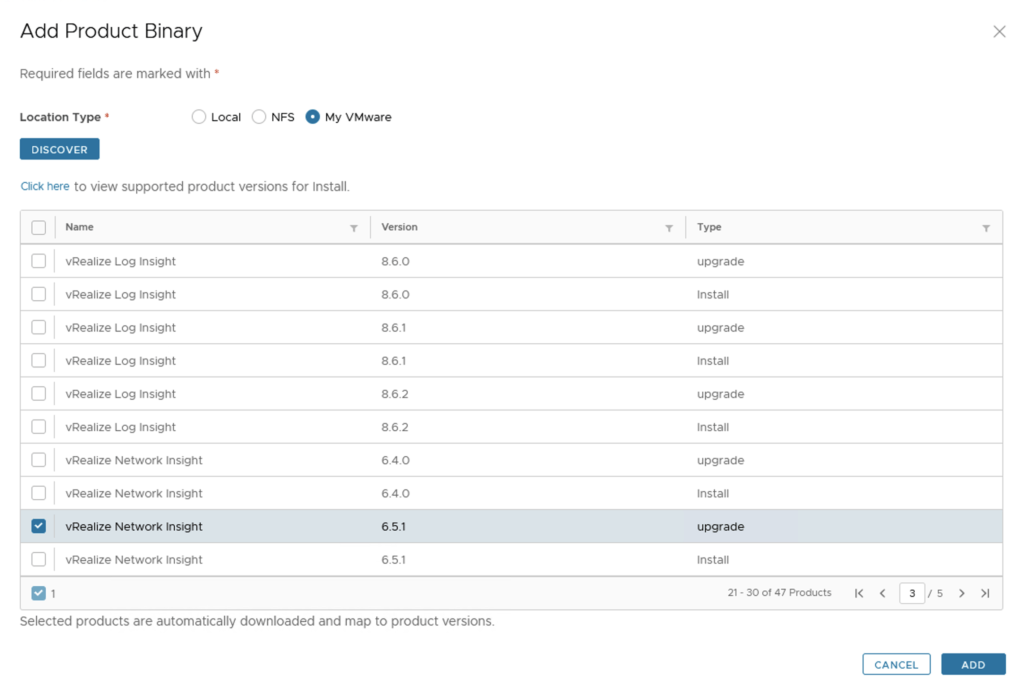The width and height of the screenshot is (1024, 692).
Task: Check vRealize Network Insight 6.4.0 upgrade row
Action: pos(39,460)
